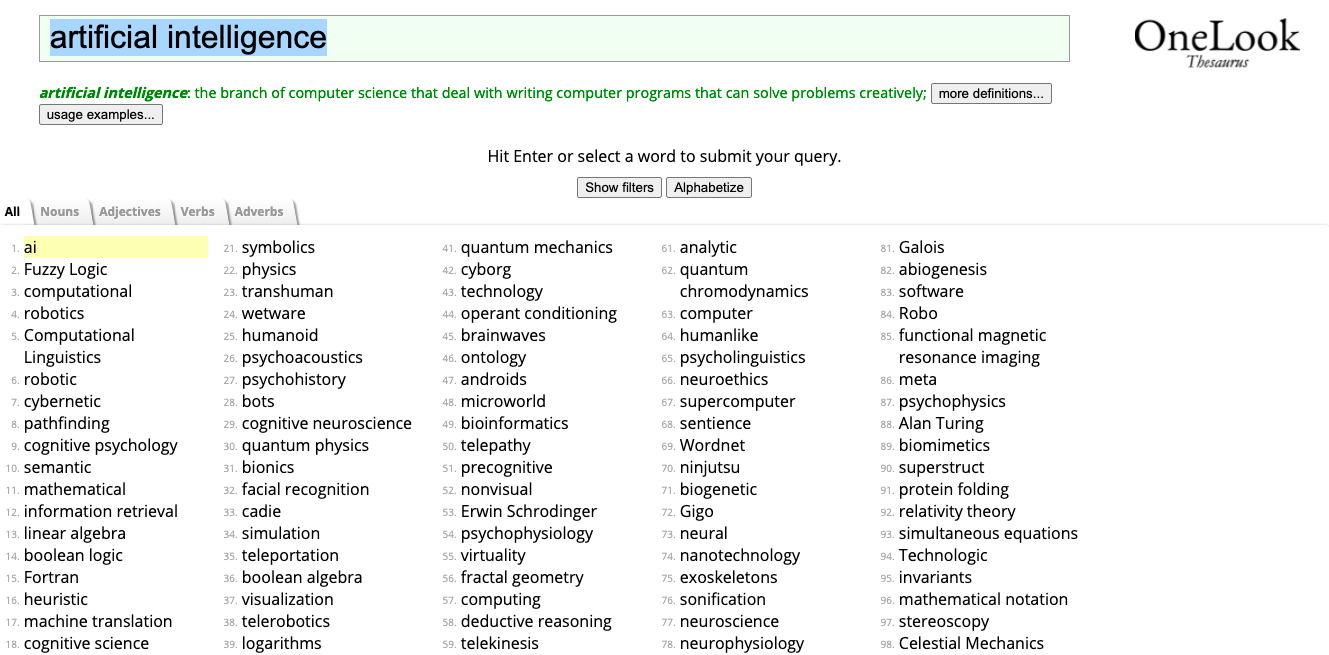
Task: Switch to the Nouns tab
Action: [x=59, y=211]
